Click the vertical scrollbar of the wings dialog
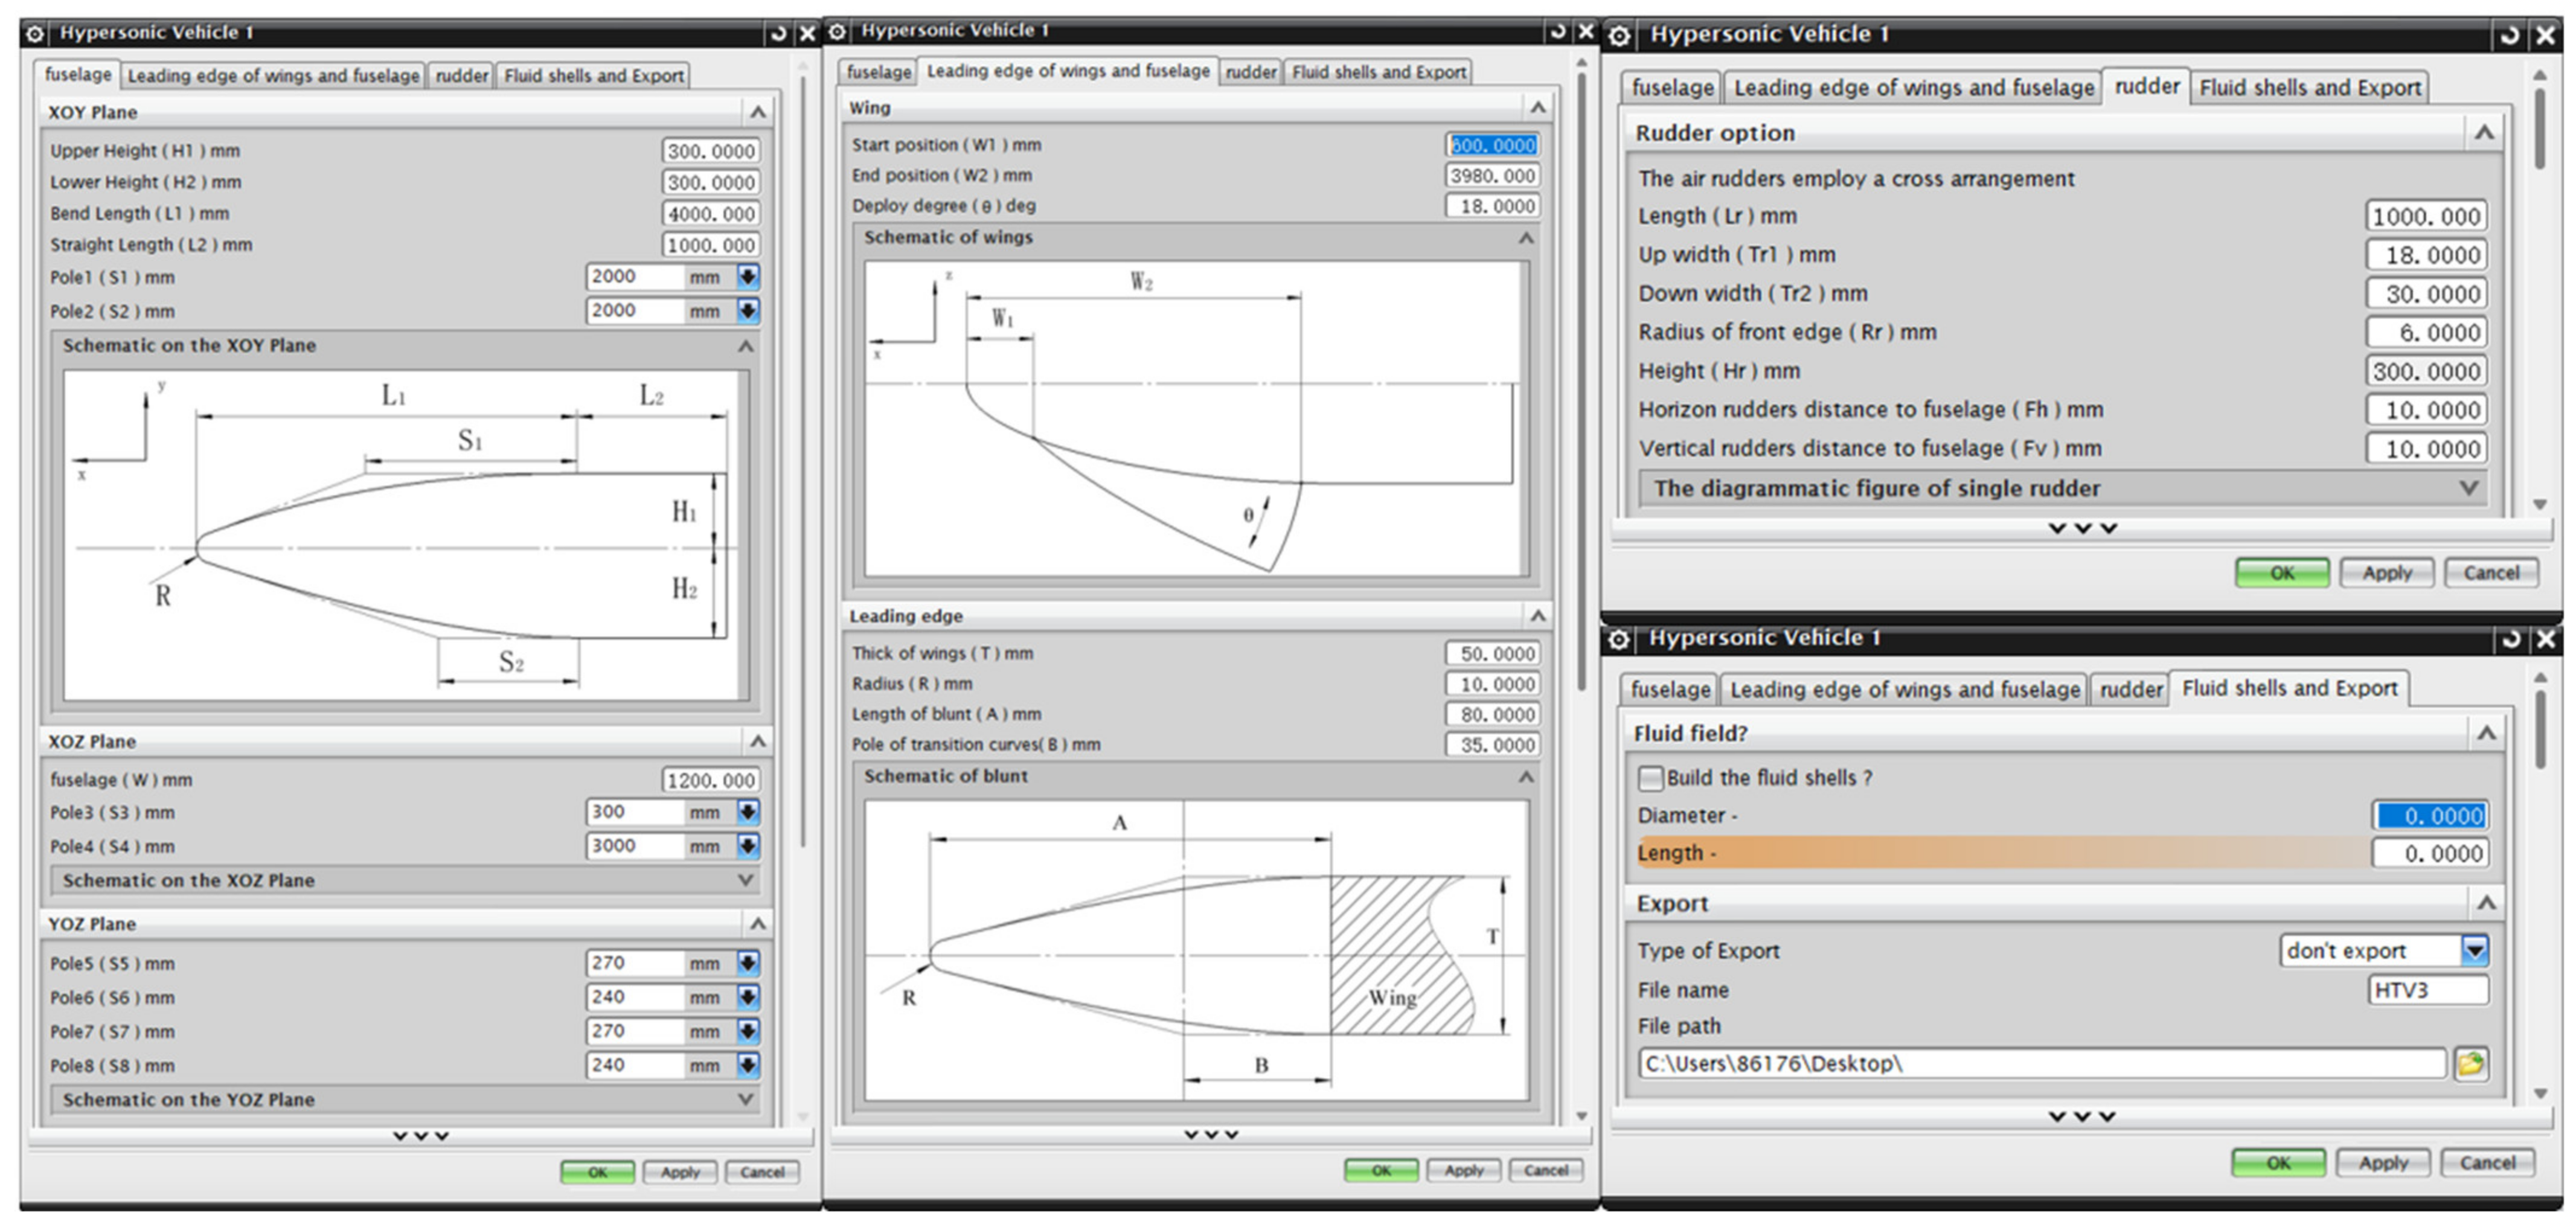 [x=1581, y=380]
